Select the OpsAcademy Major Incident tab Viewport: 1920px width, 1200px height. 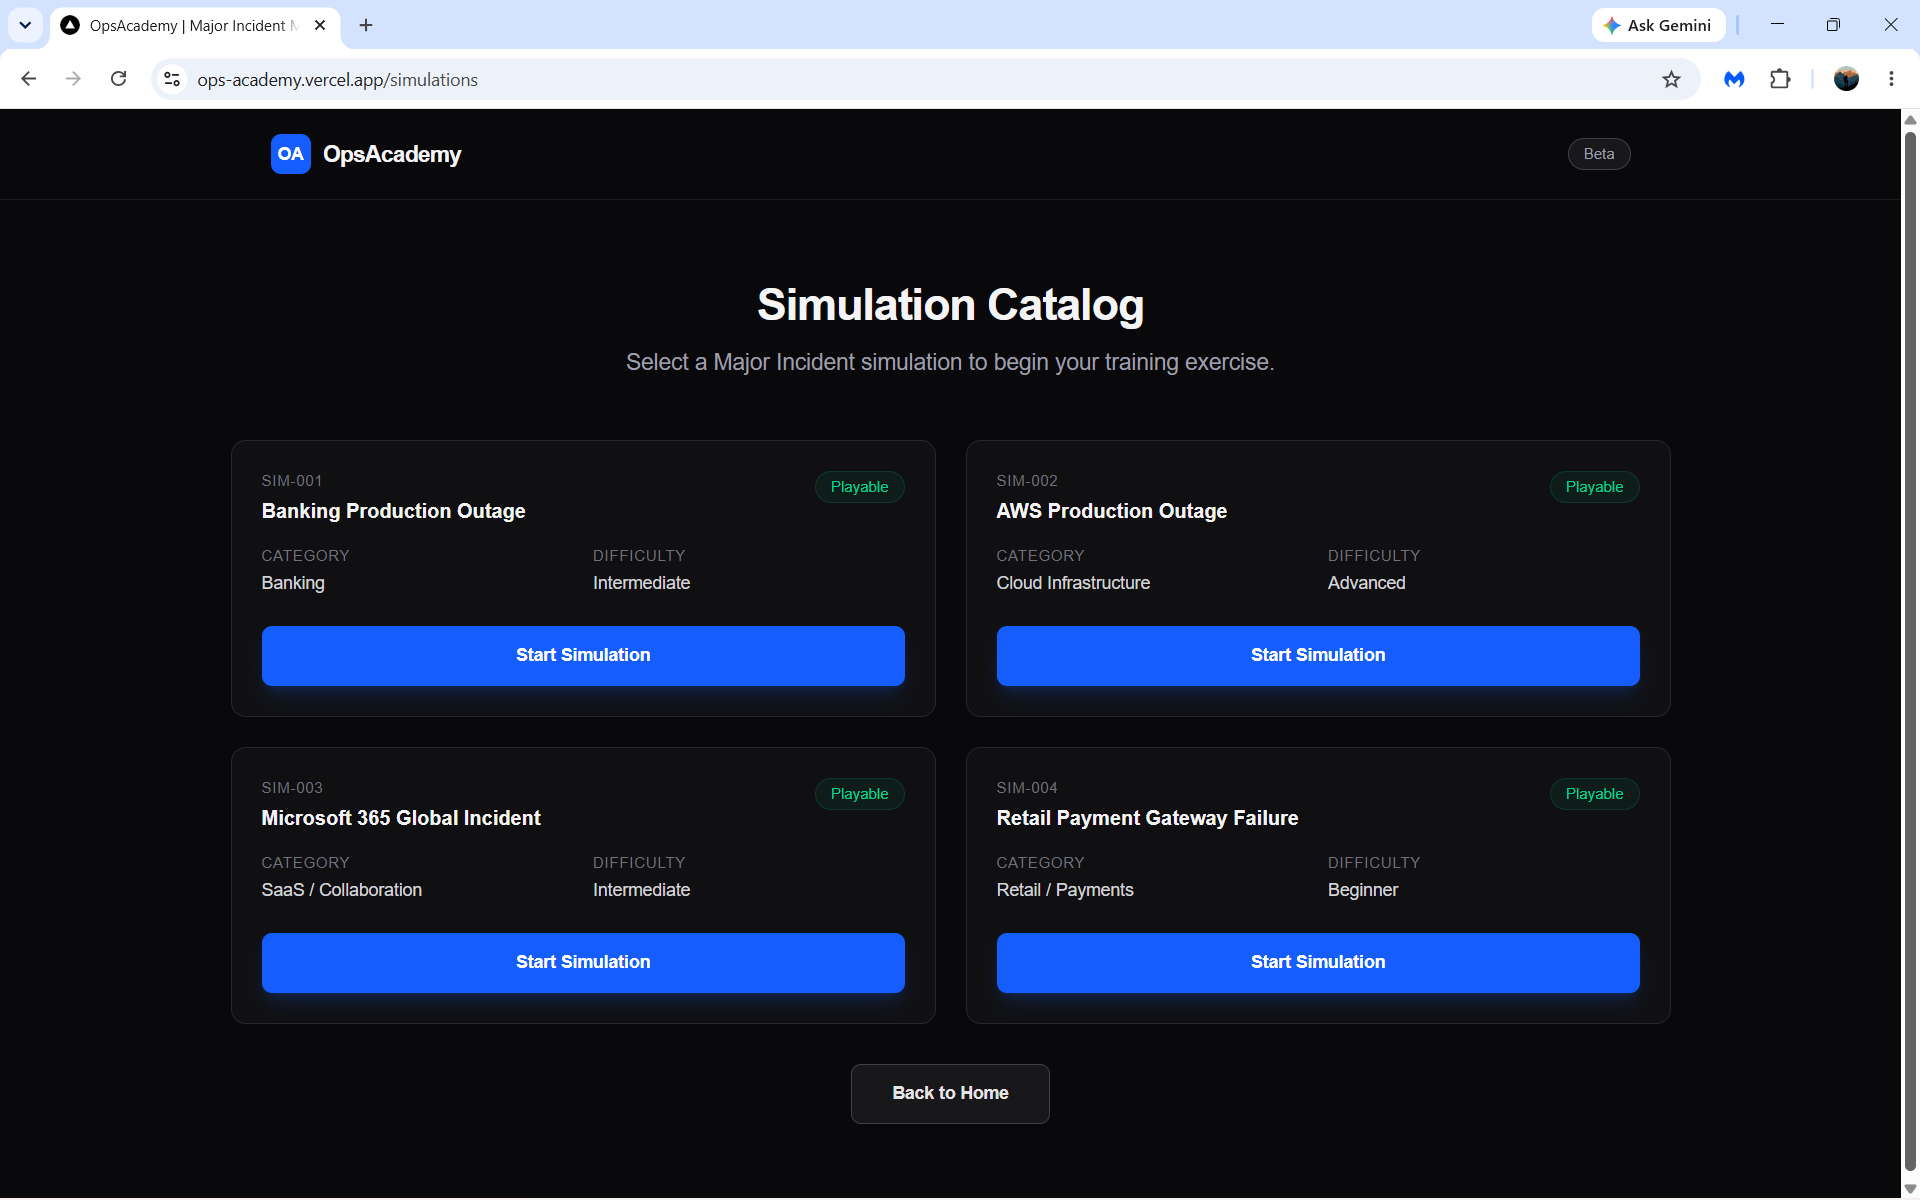coord(194,26)
